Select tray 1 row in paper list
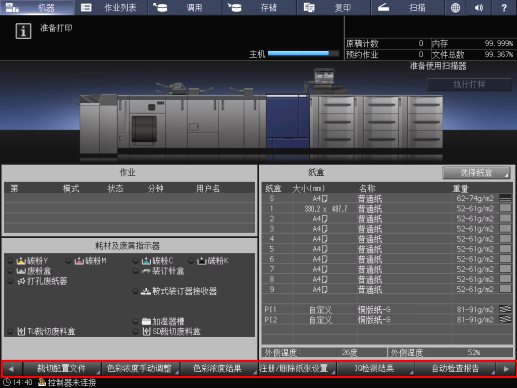This screenshot has width=517, height=388. tap(387, 209)
